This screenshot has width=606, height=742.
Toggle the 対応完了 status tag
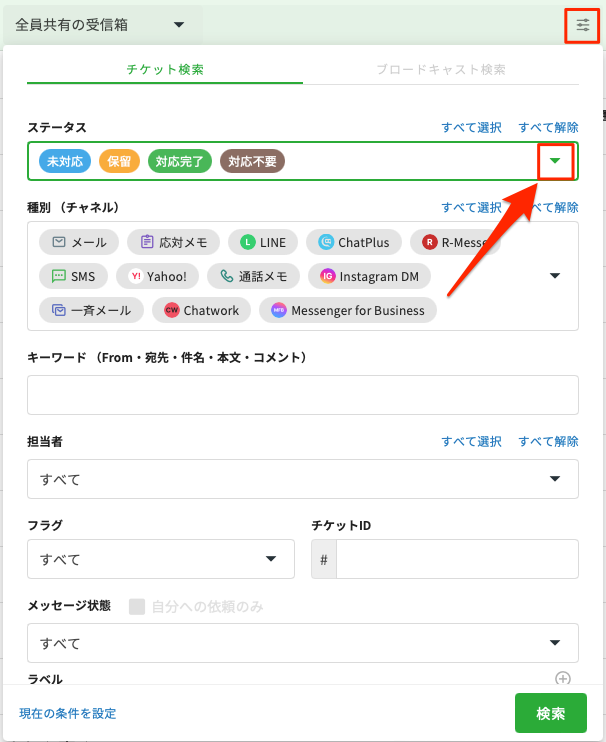[x=180, y=161]
